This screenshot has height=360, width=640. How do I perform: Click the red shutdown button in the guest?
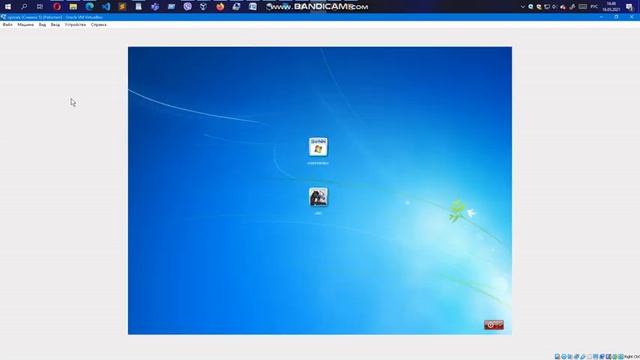(491, 325)
